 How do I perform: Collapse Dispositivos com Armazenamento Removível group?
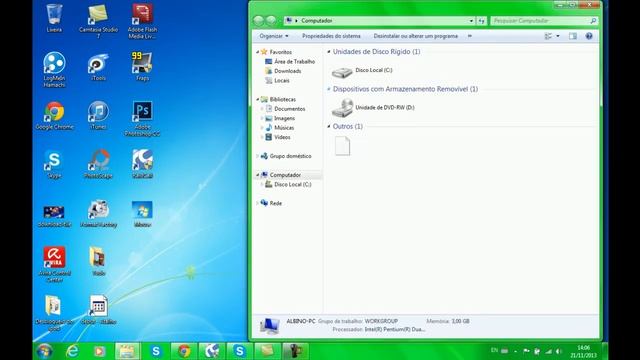(329, 89)
